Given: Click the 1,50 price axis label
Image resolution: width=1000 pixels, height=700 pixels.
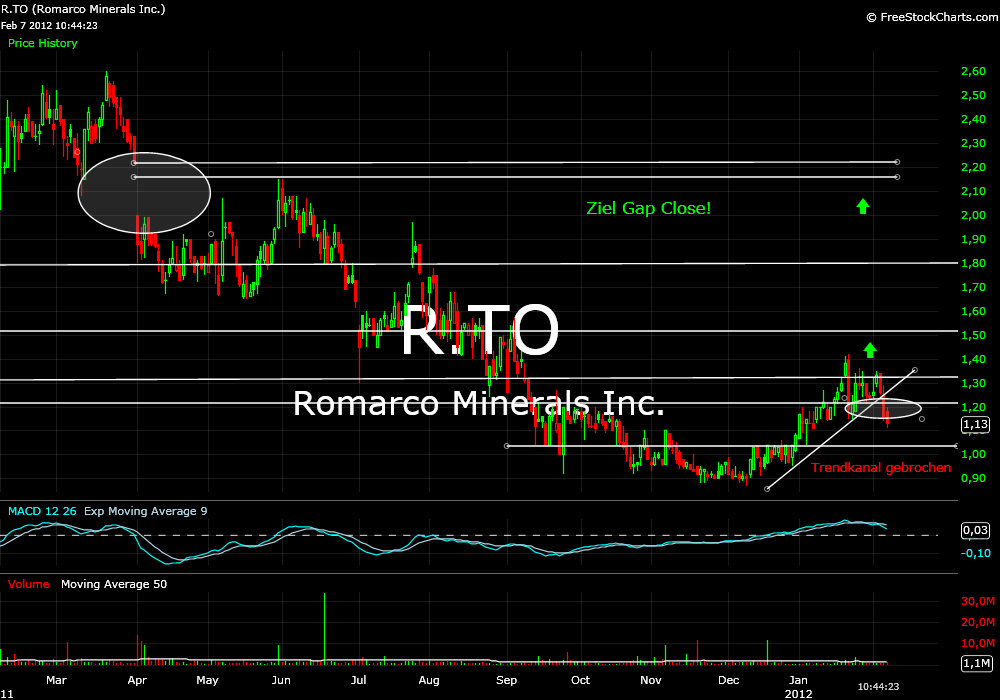Looking at the screenshot, I should [x=973, y=335].
